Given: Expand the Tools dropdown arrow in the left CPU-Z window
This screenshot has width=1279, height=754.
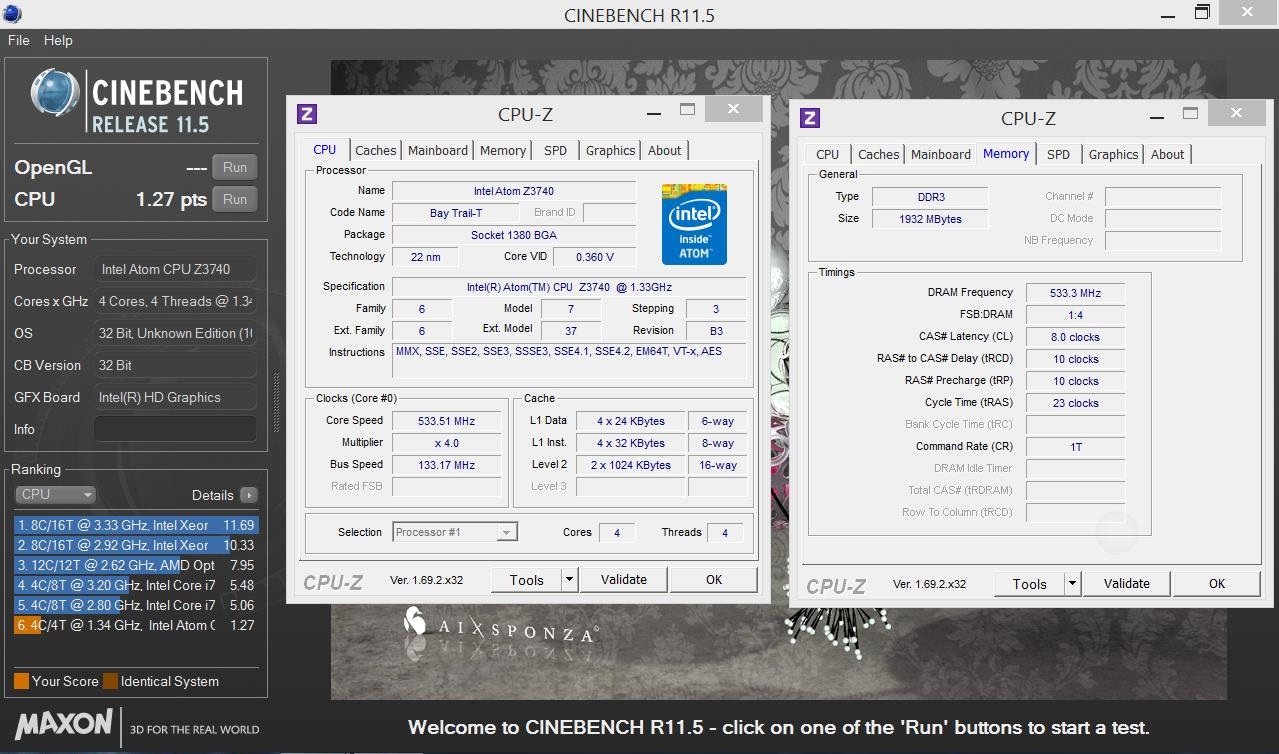Looking at the screenshot, I should (570, 579).
